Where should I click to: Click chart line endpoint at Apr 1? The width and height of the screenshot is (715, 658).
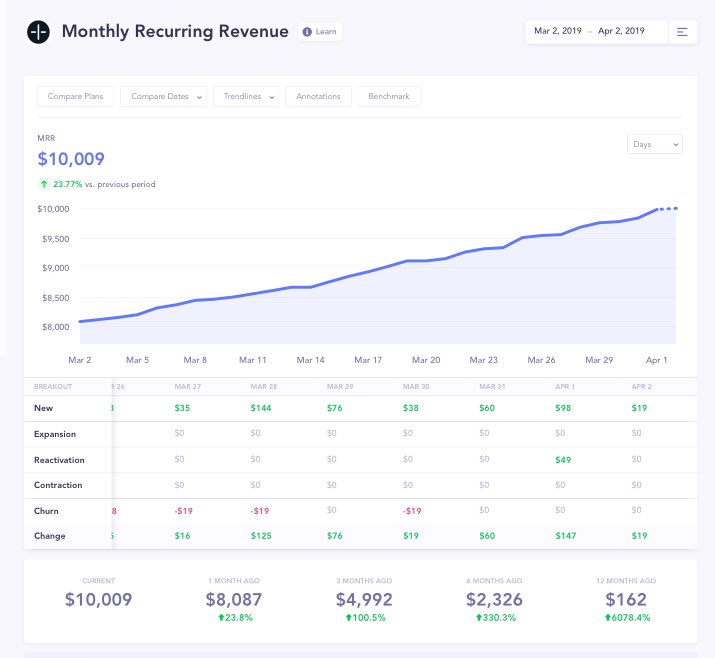point(657,209)
